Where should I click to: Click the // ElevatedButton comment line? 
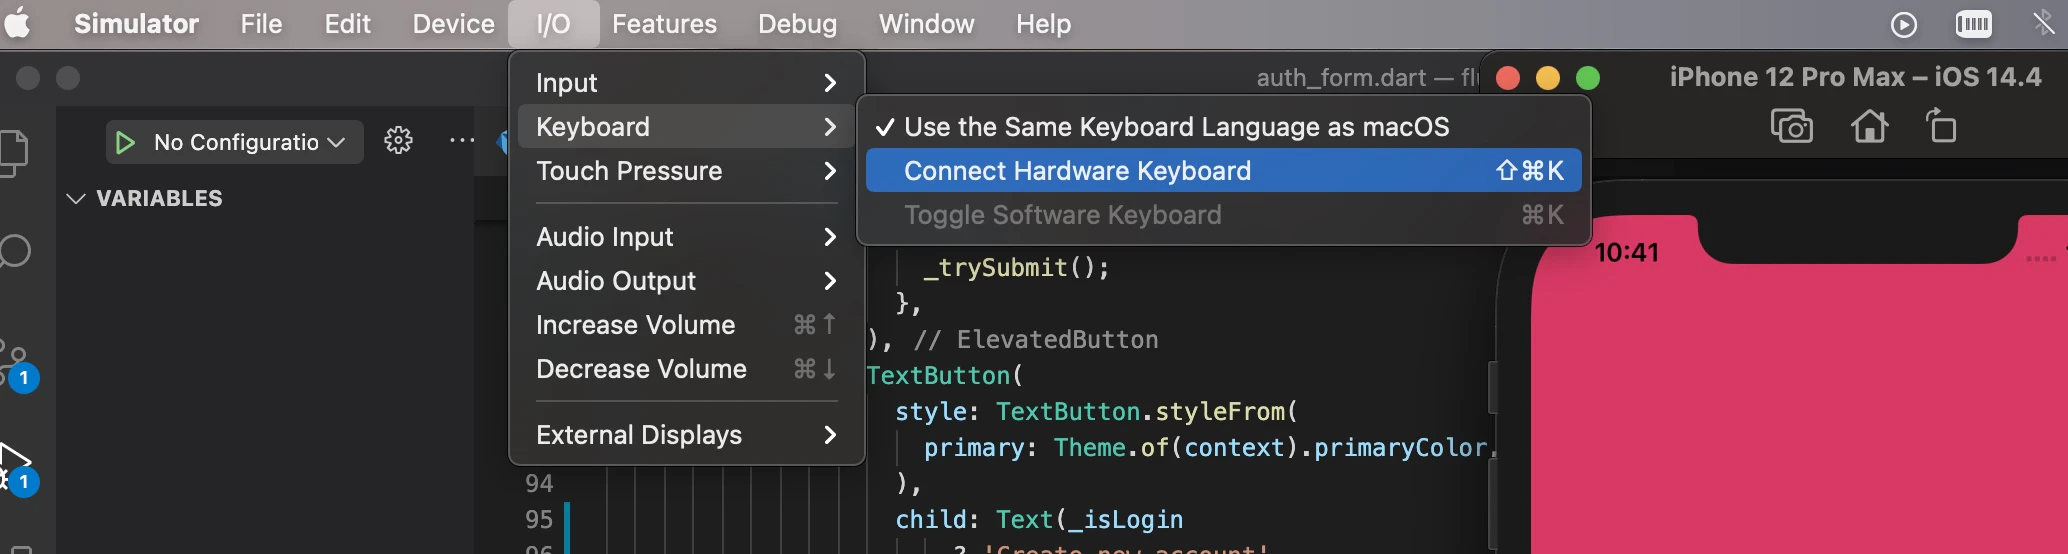tap(1036, 339)
